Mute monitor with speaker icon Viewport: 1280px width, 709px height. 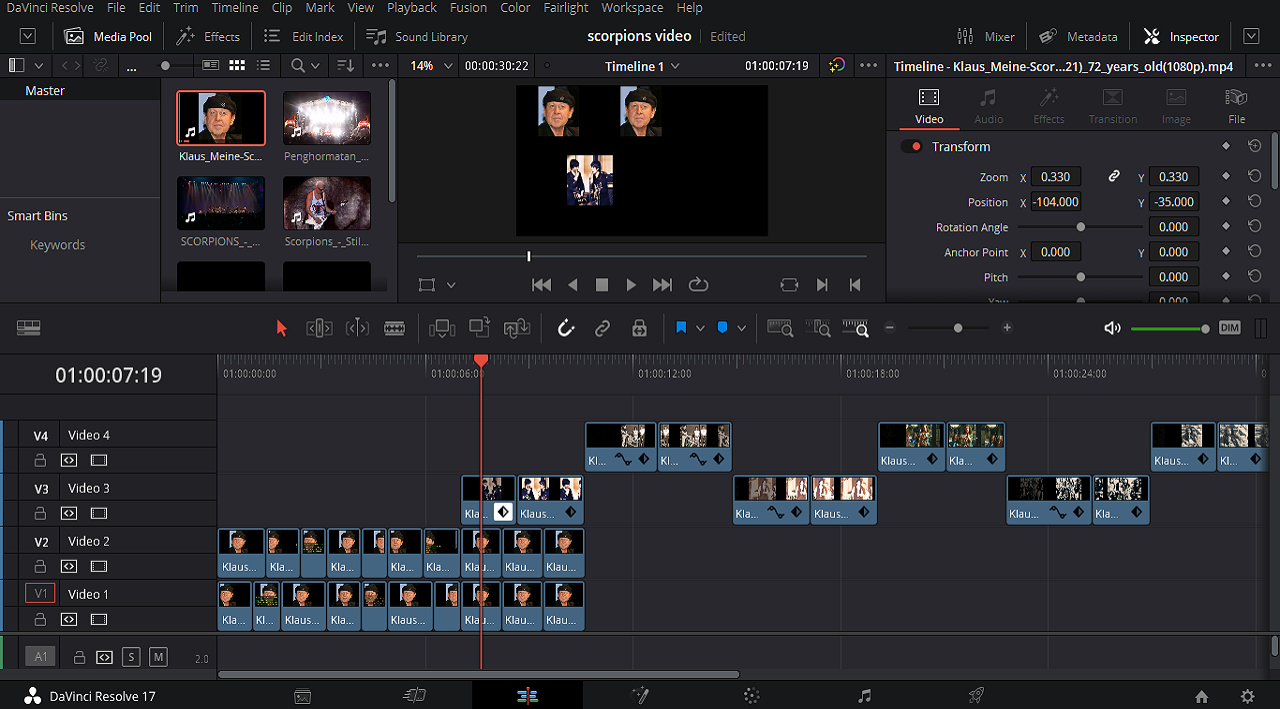point(1112,328)
